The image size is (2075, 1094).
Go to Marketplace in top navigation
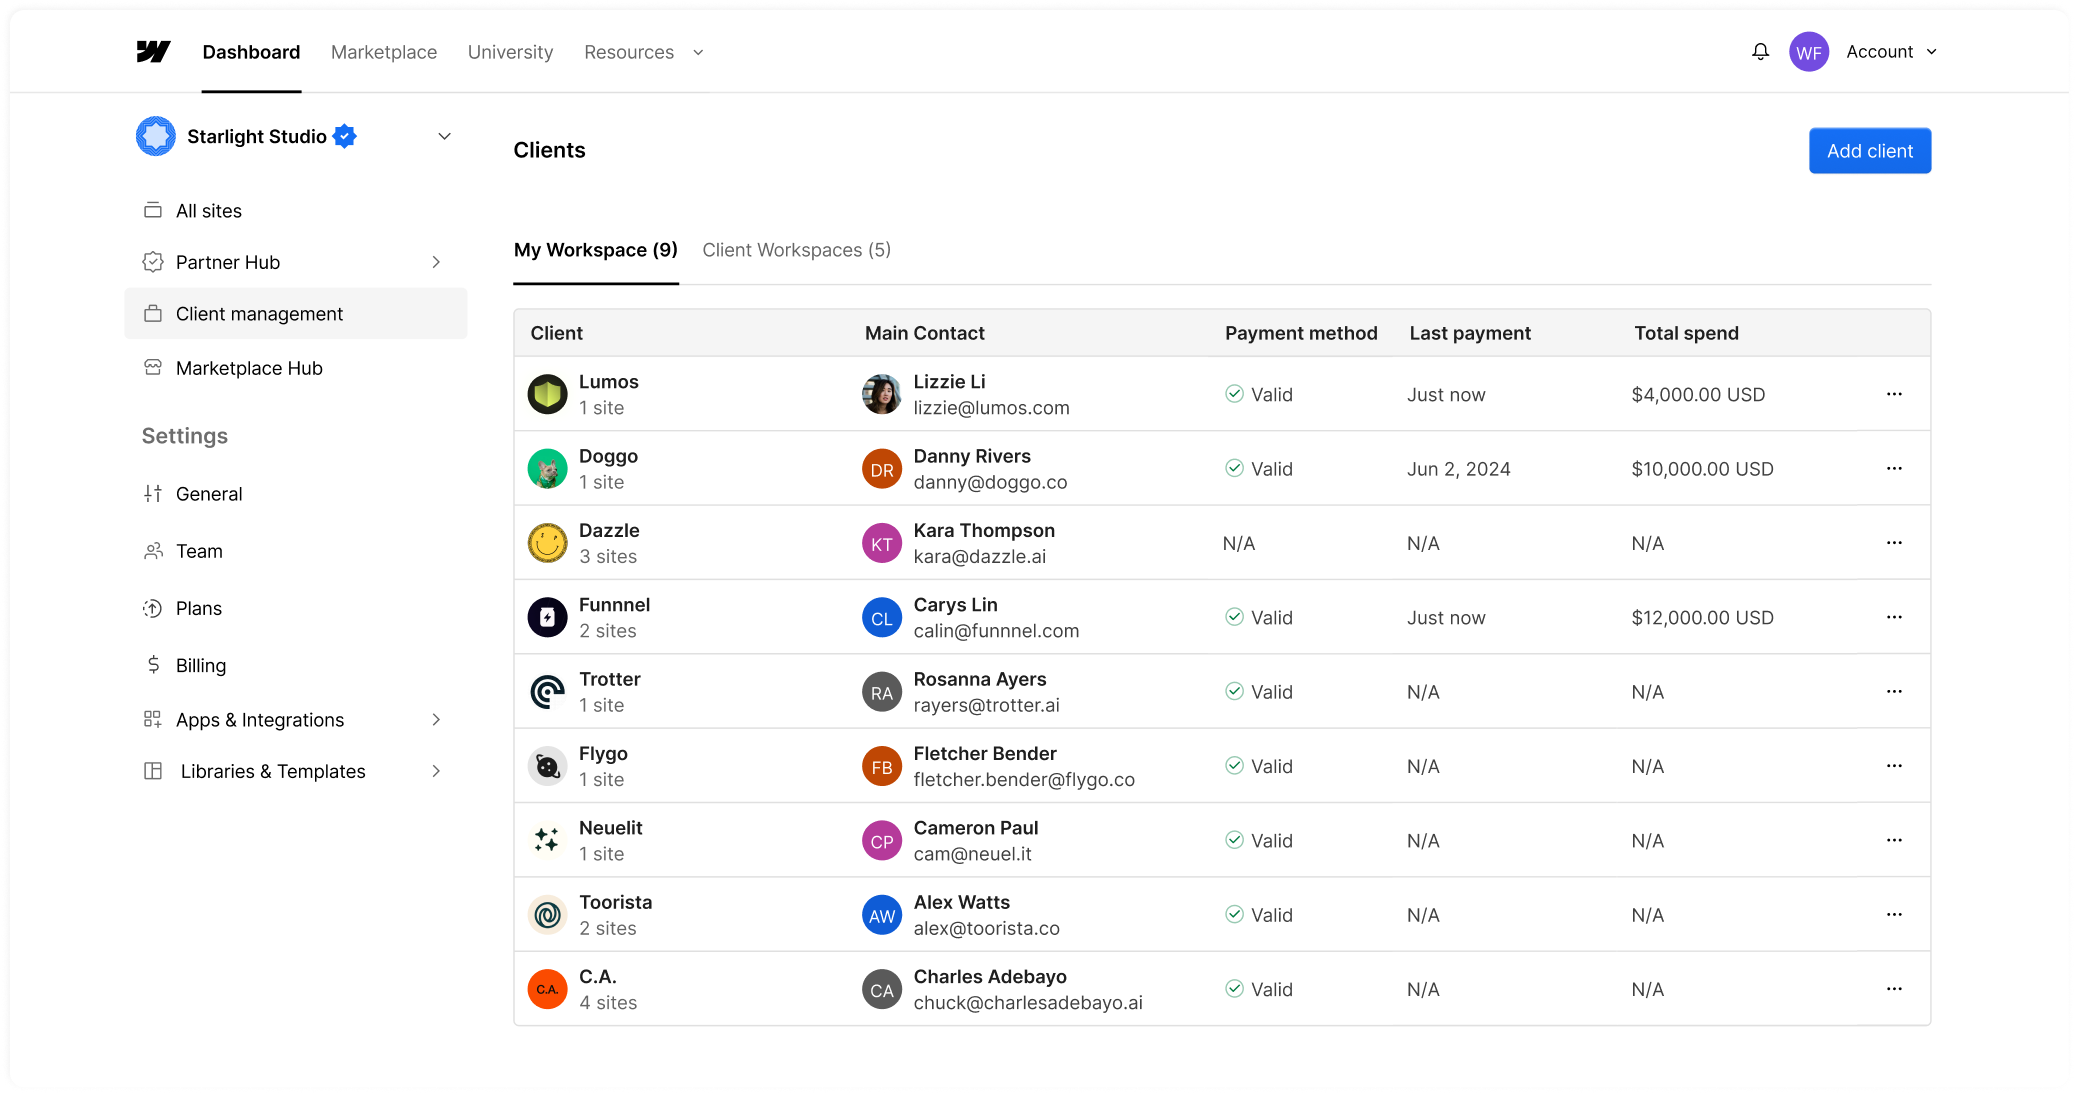tap(384, 52)
